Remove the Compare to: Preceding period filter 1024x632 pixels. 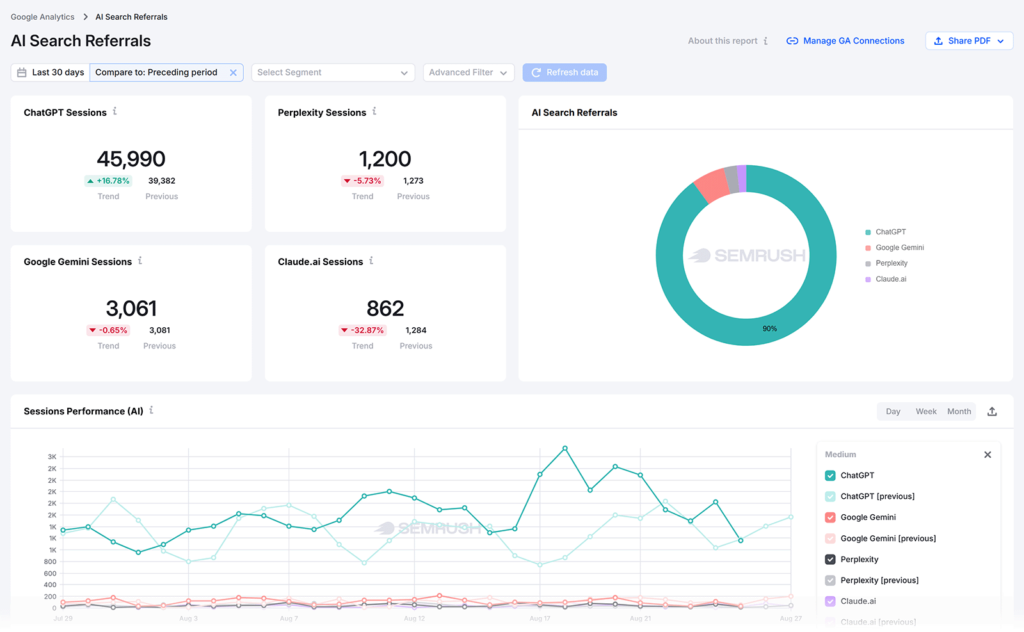(x=233, y=72)
